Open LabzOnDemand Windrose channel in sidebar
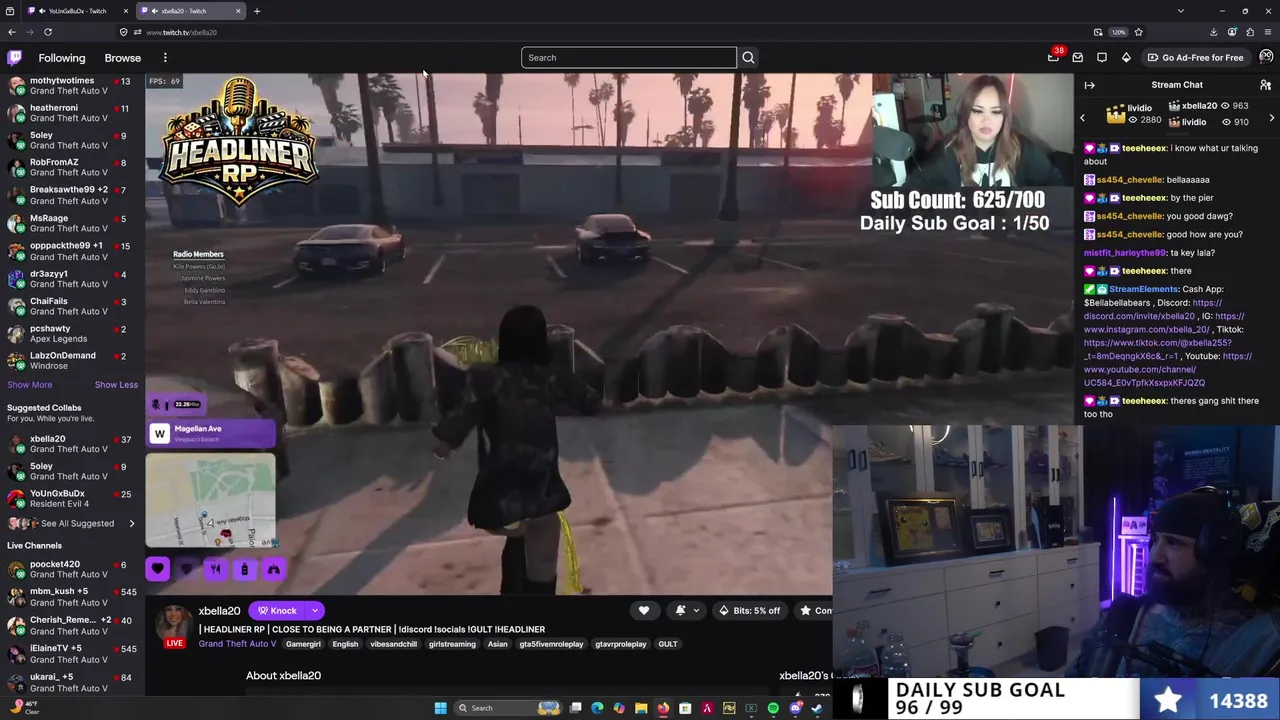 coord(70,361)
